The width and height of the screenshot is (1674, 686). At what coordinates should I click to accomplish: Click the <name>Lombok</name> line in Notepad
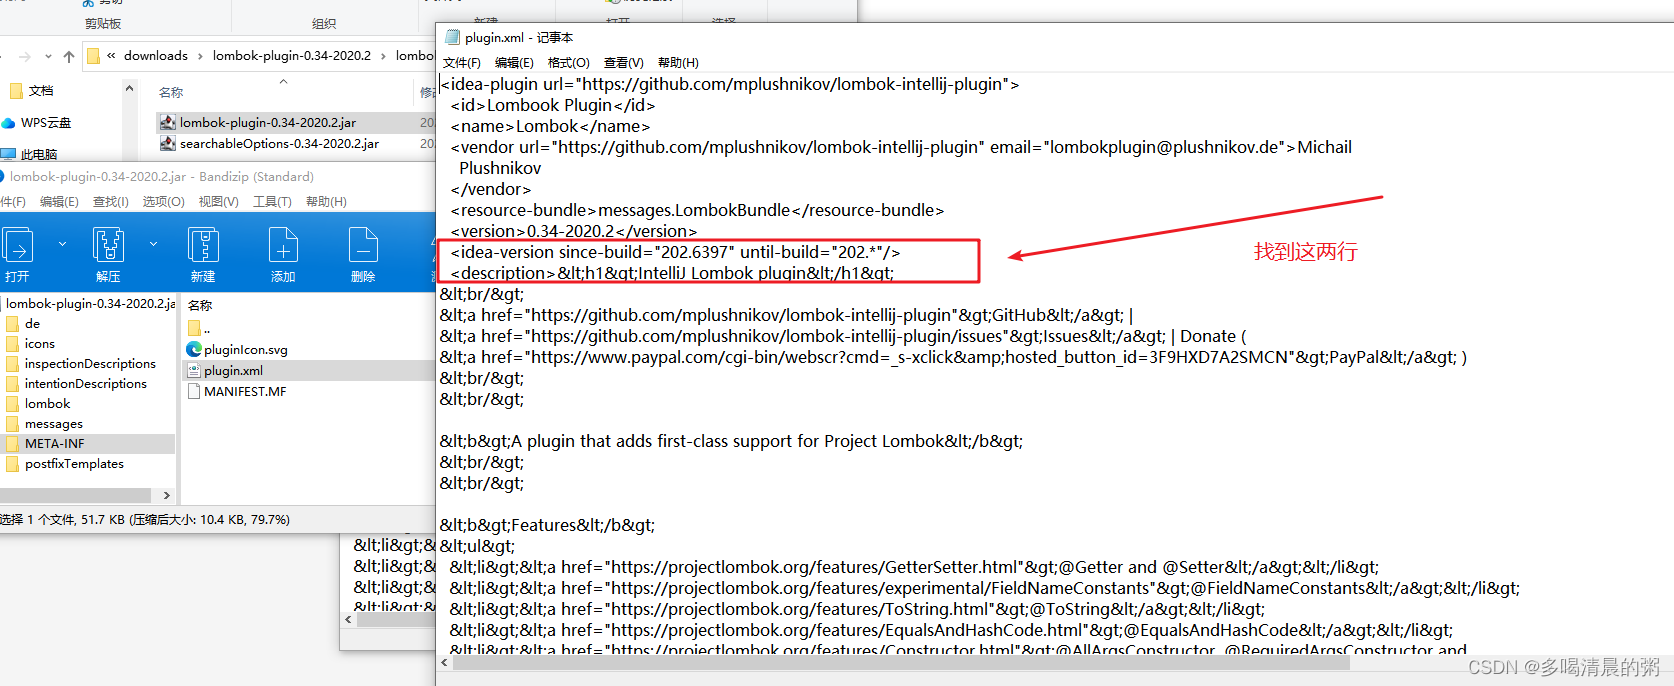(x=550, y=126)
